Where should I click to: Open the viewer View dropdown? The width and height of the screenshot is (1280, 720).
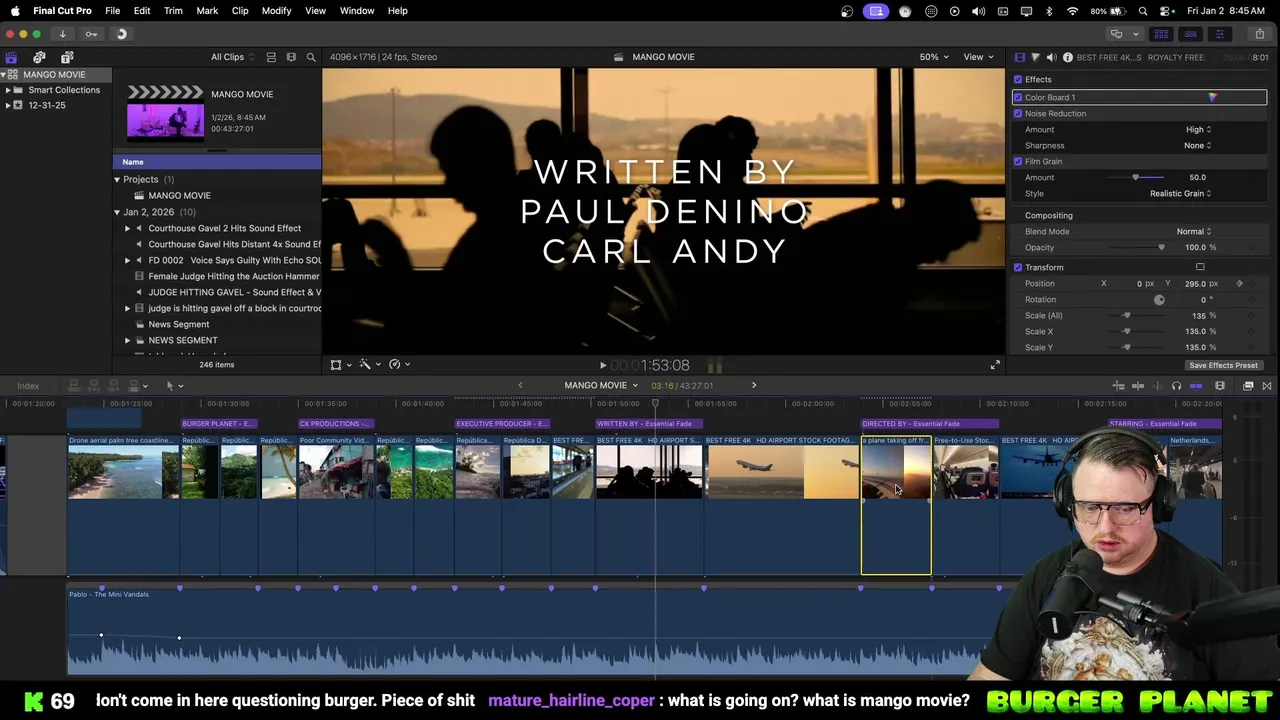click(x=978, y=57)
